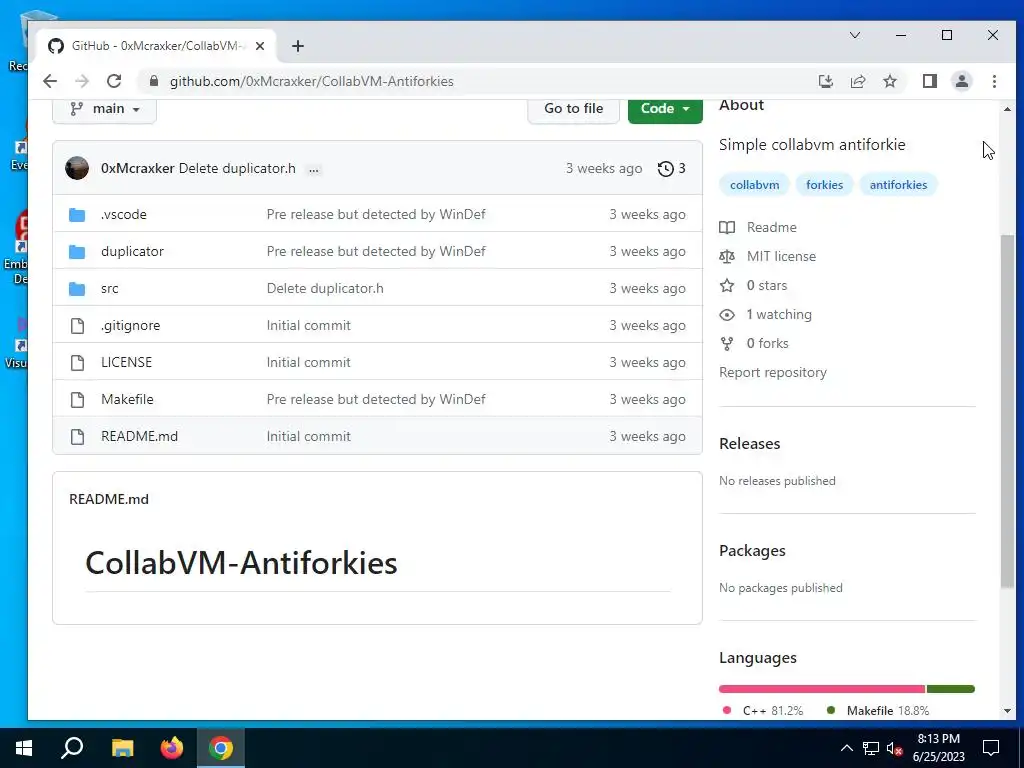
Task: Click the share page icon
Action: tap(857, 81)
